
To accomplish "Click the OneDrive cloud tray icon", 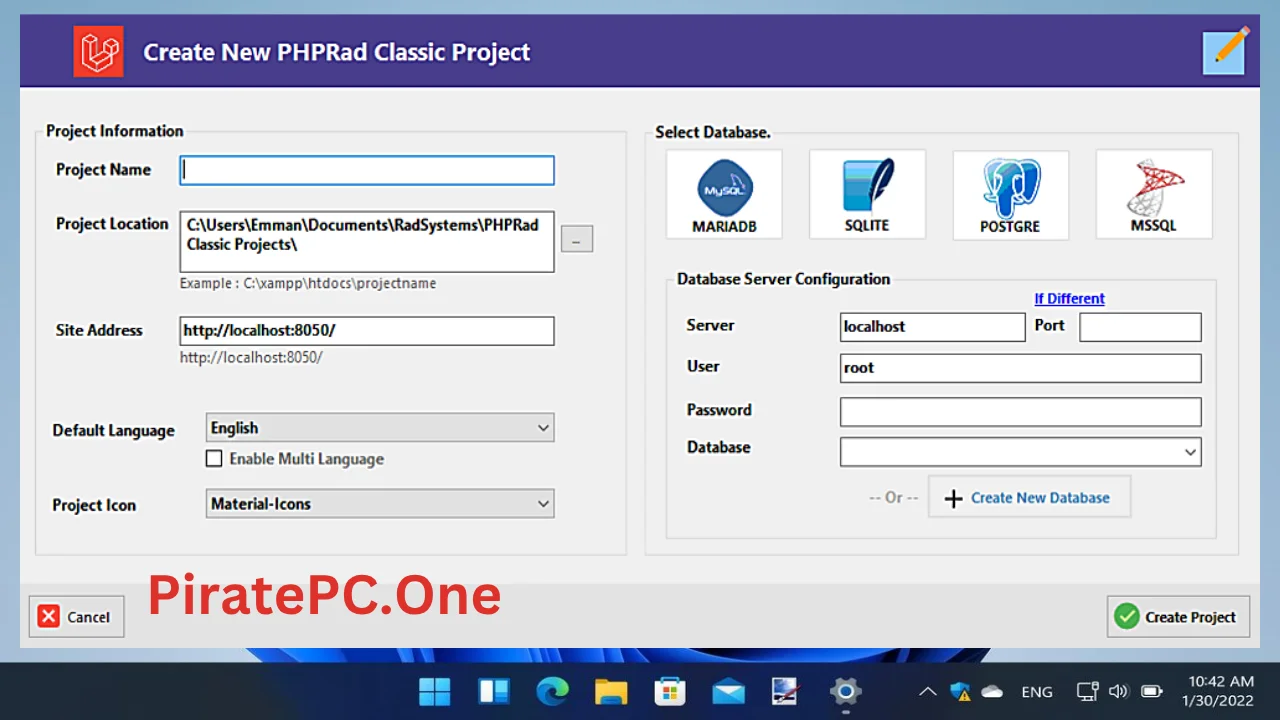I will (992, 691).
